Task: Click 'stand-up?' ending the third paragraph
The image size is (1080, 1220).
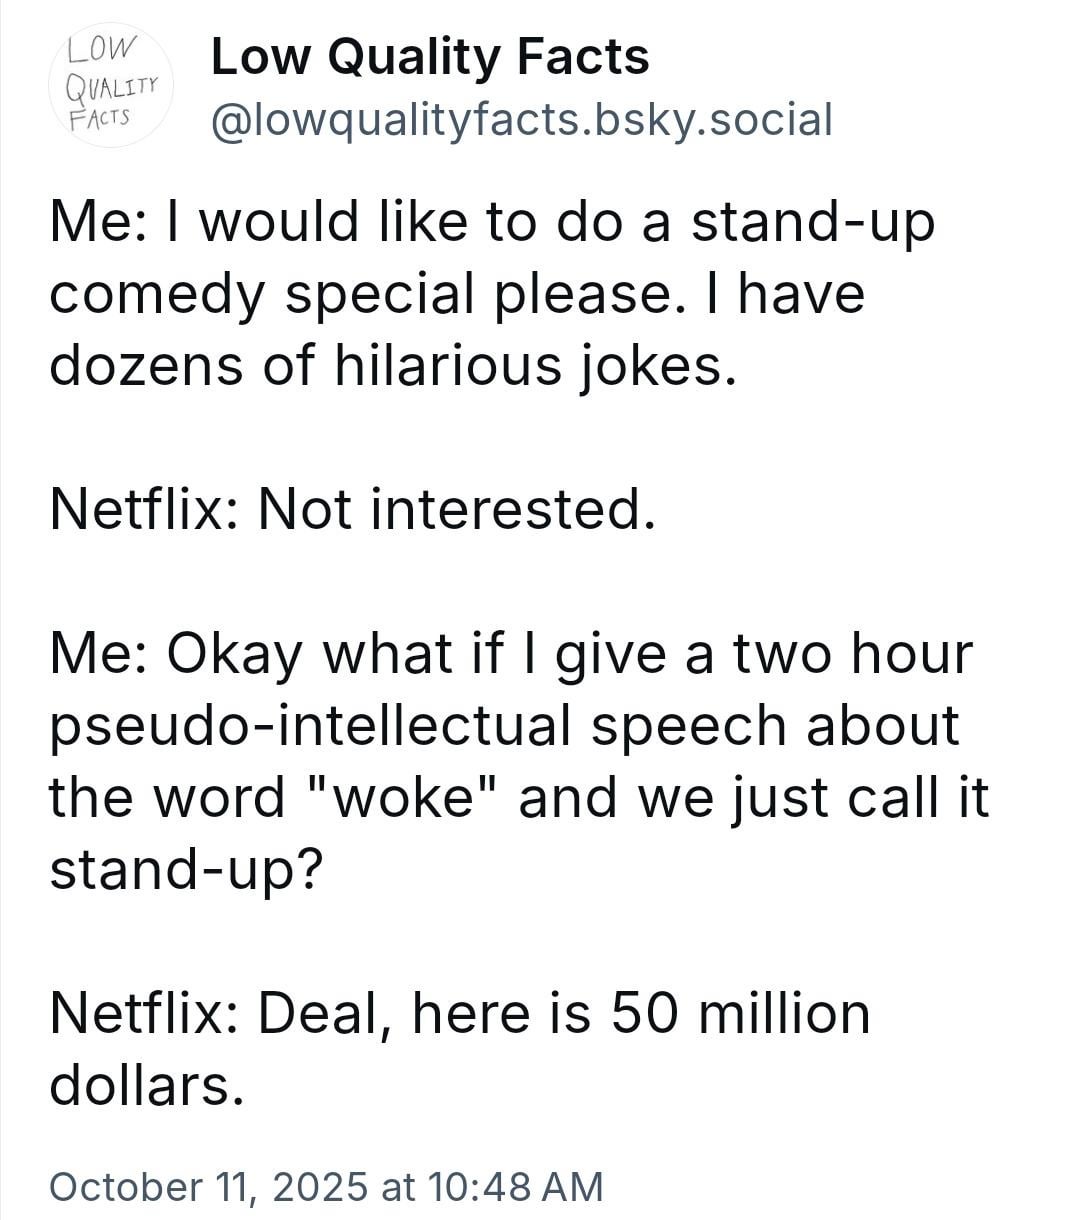Action: pos(186,870)
